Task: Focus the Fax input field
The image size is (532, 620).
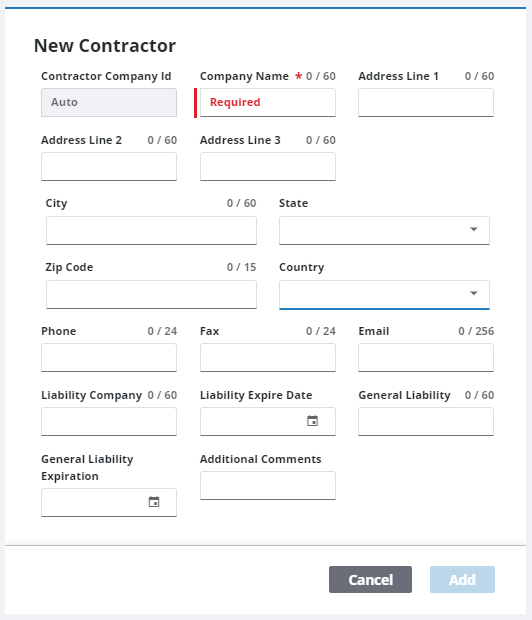Action: [x=268, y=357]
